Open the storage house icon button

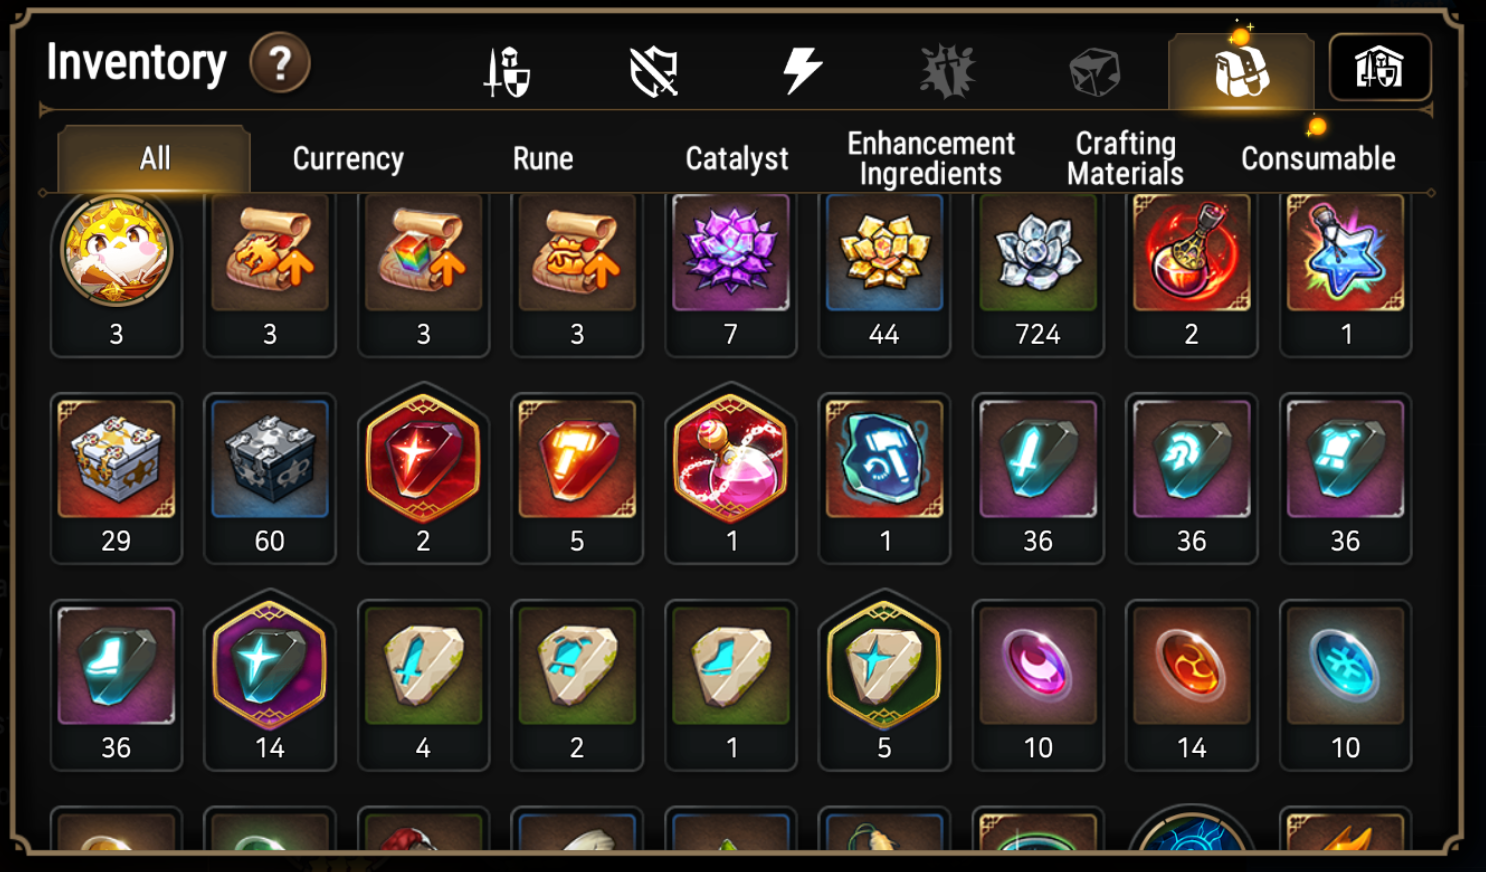click(1380, 68)
